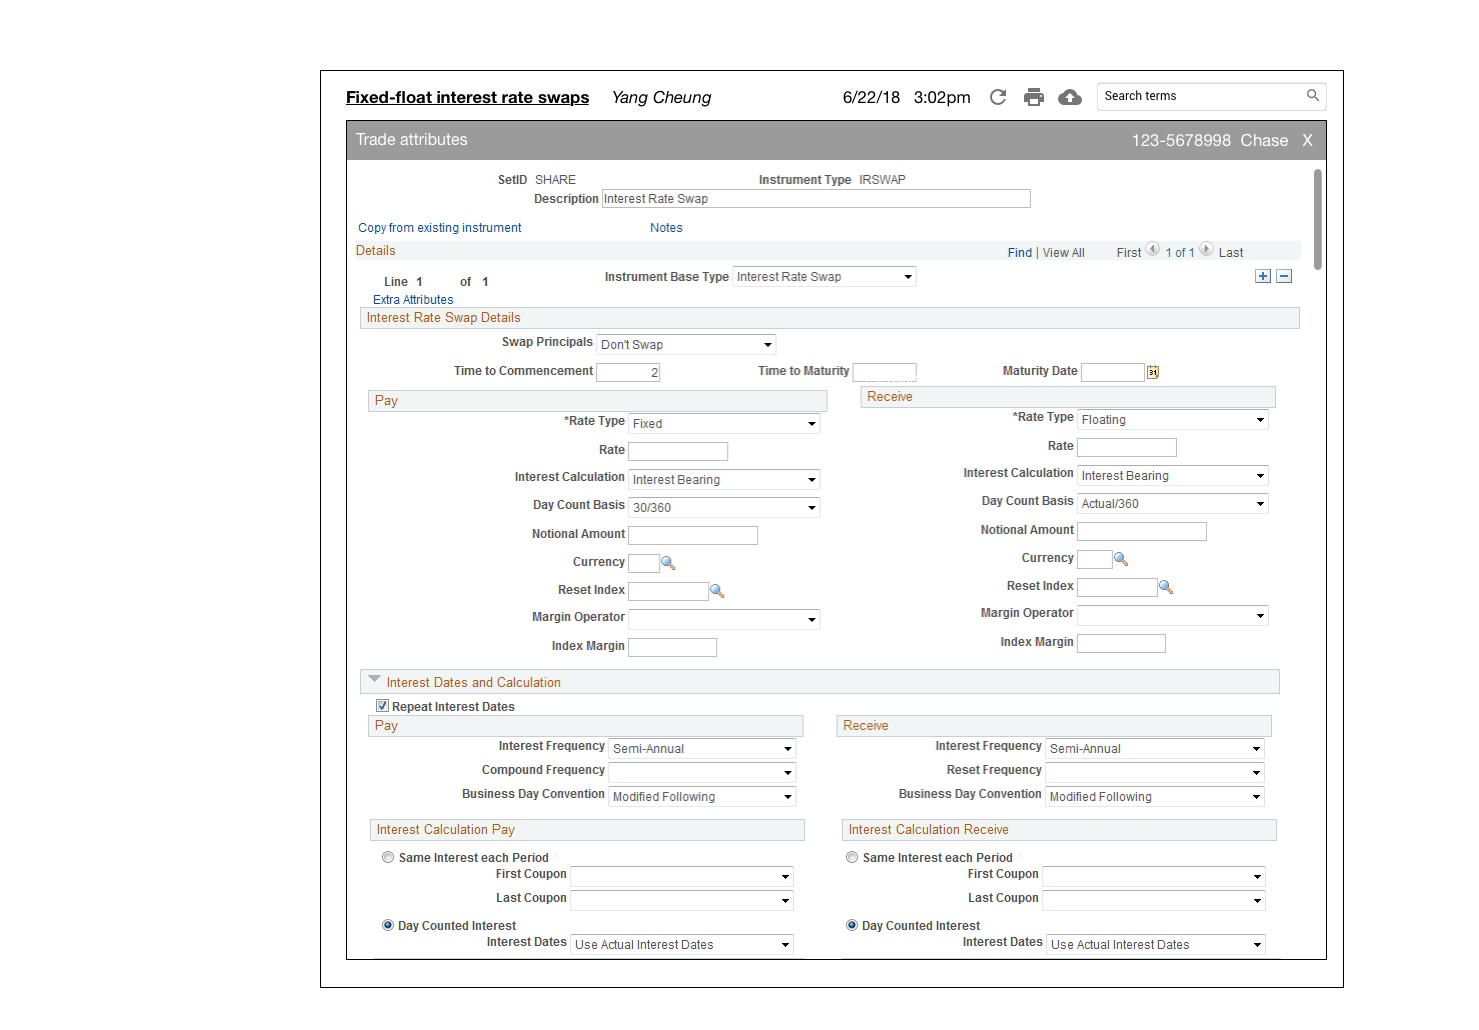Viewport: 1479px width, 1030px height.
Task: Collapse Interest Dates and Calculation section
Action: point(375,680)
